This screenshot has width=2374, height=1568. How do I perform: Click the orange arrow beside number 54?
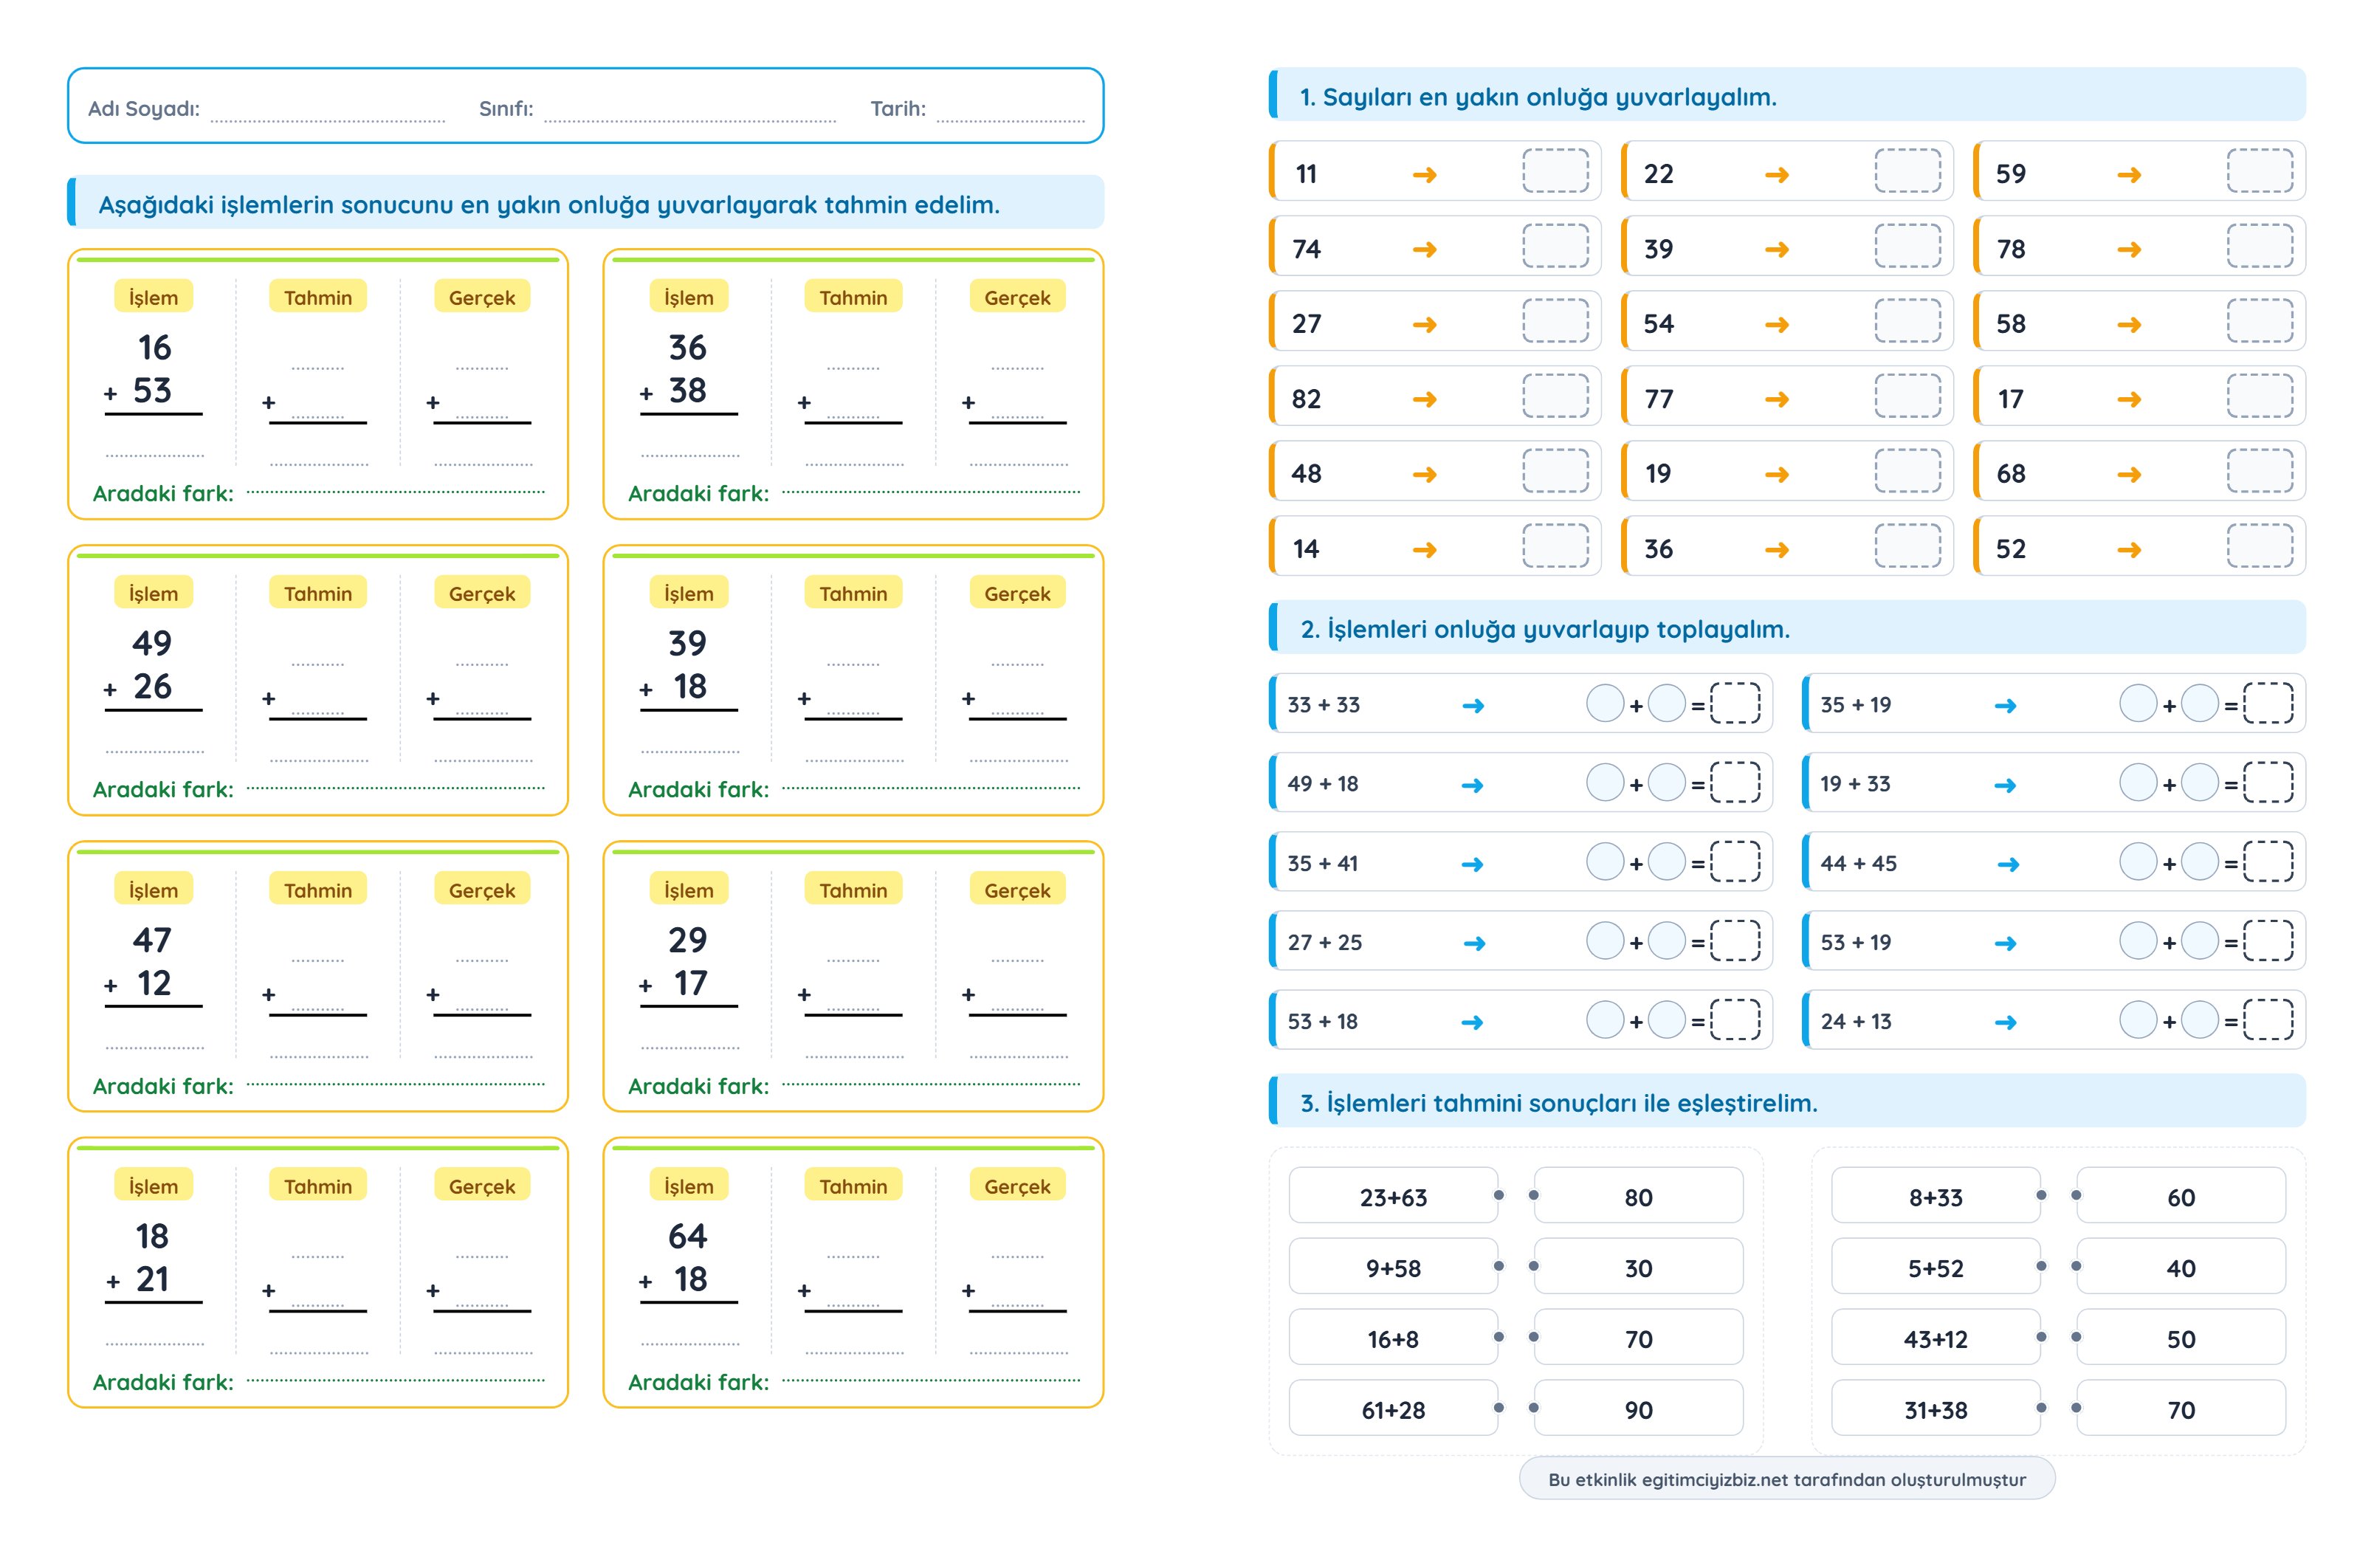pos(1776,325)
